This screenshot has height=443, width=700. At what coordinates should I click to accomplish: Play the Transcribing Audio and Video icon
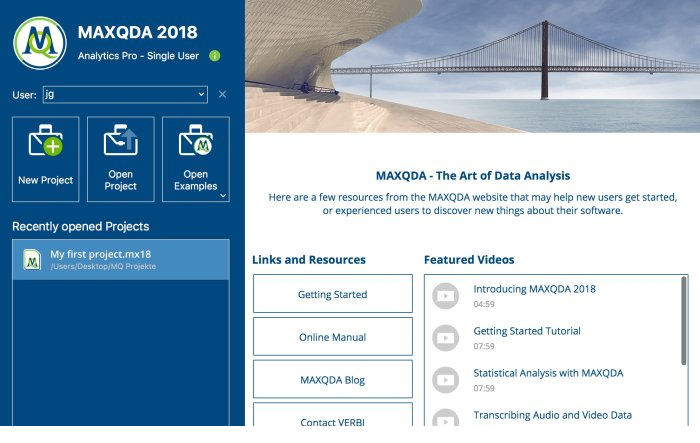(445, 420)
